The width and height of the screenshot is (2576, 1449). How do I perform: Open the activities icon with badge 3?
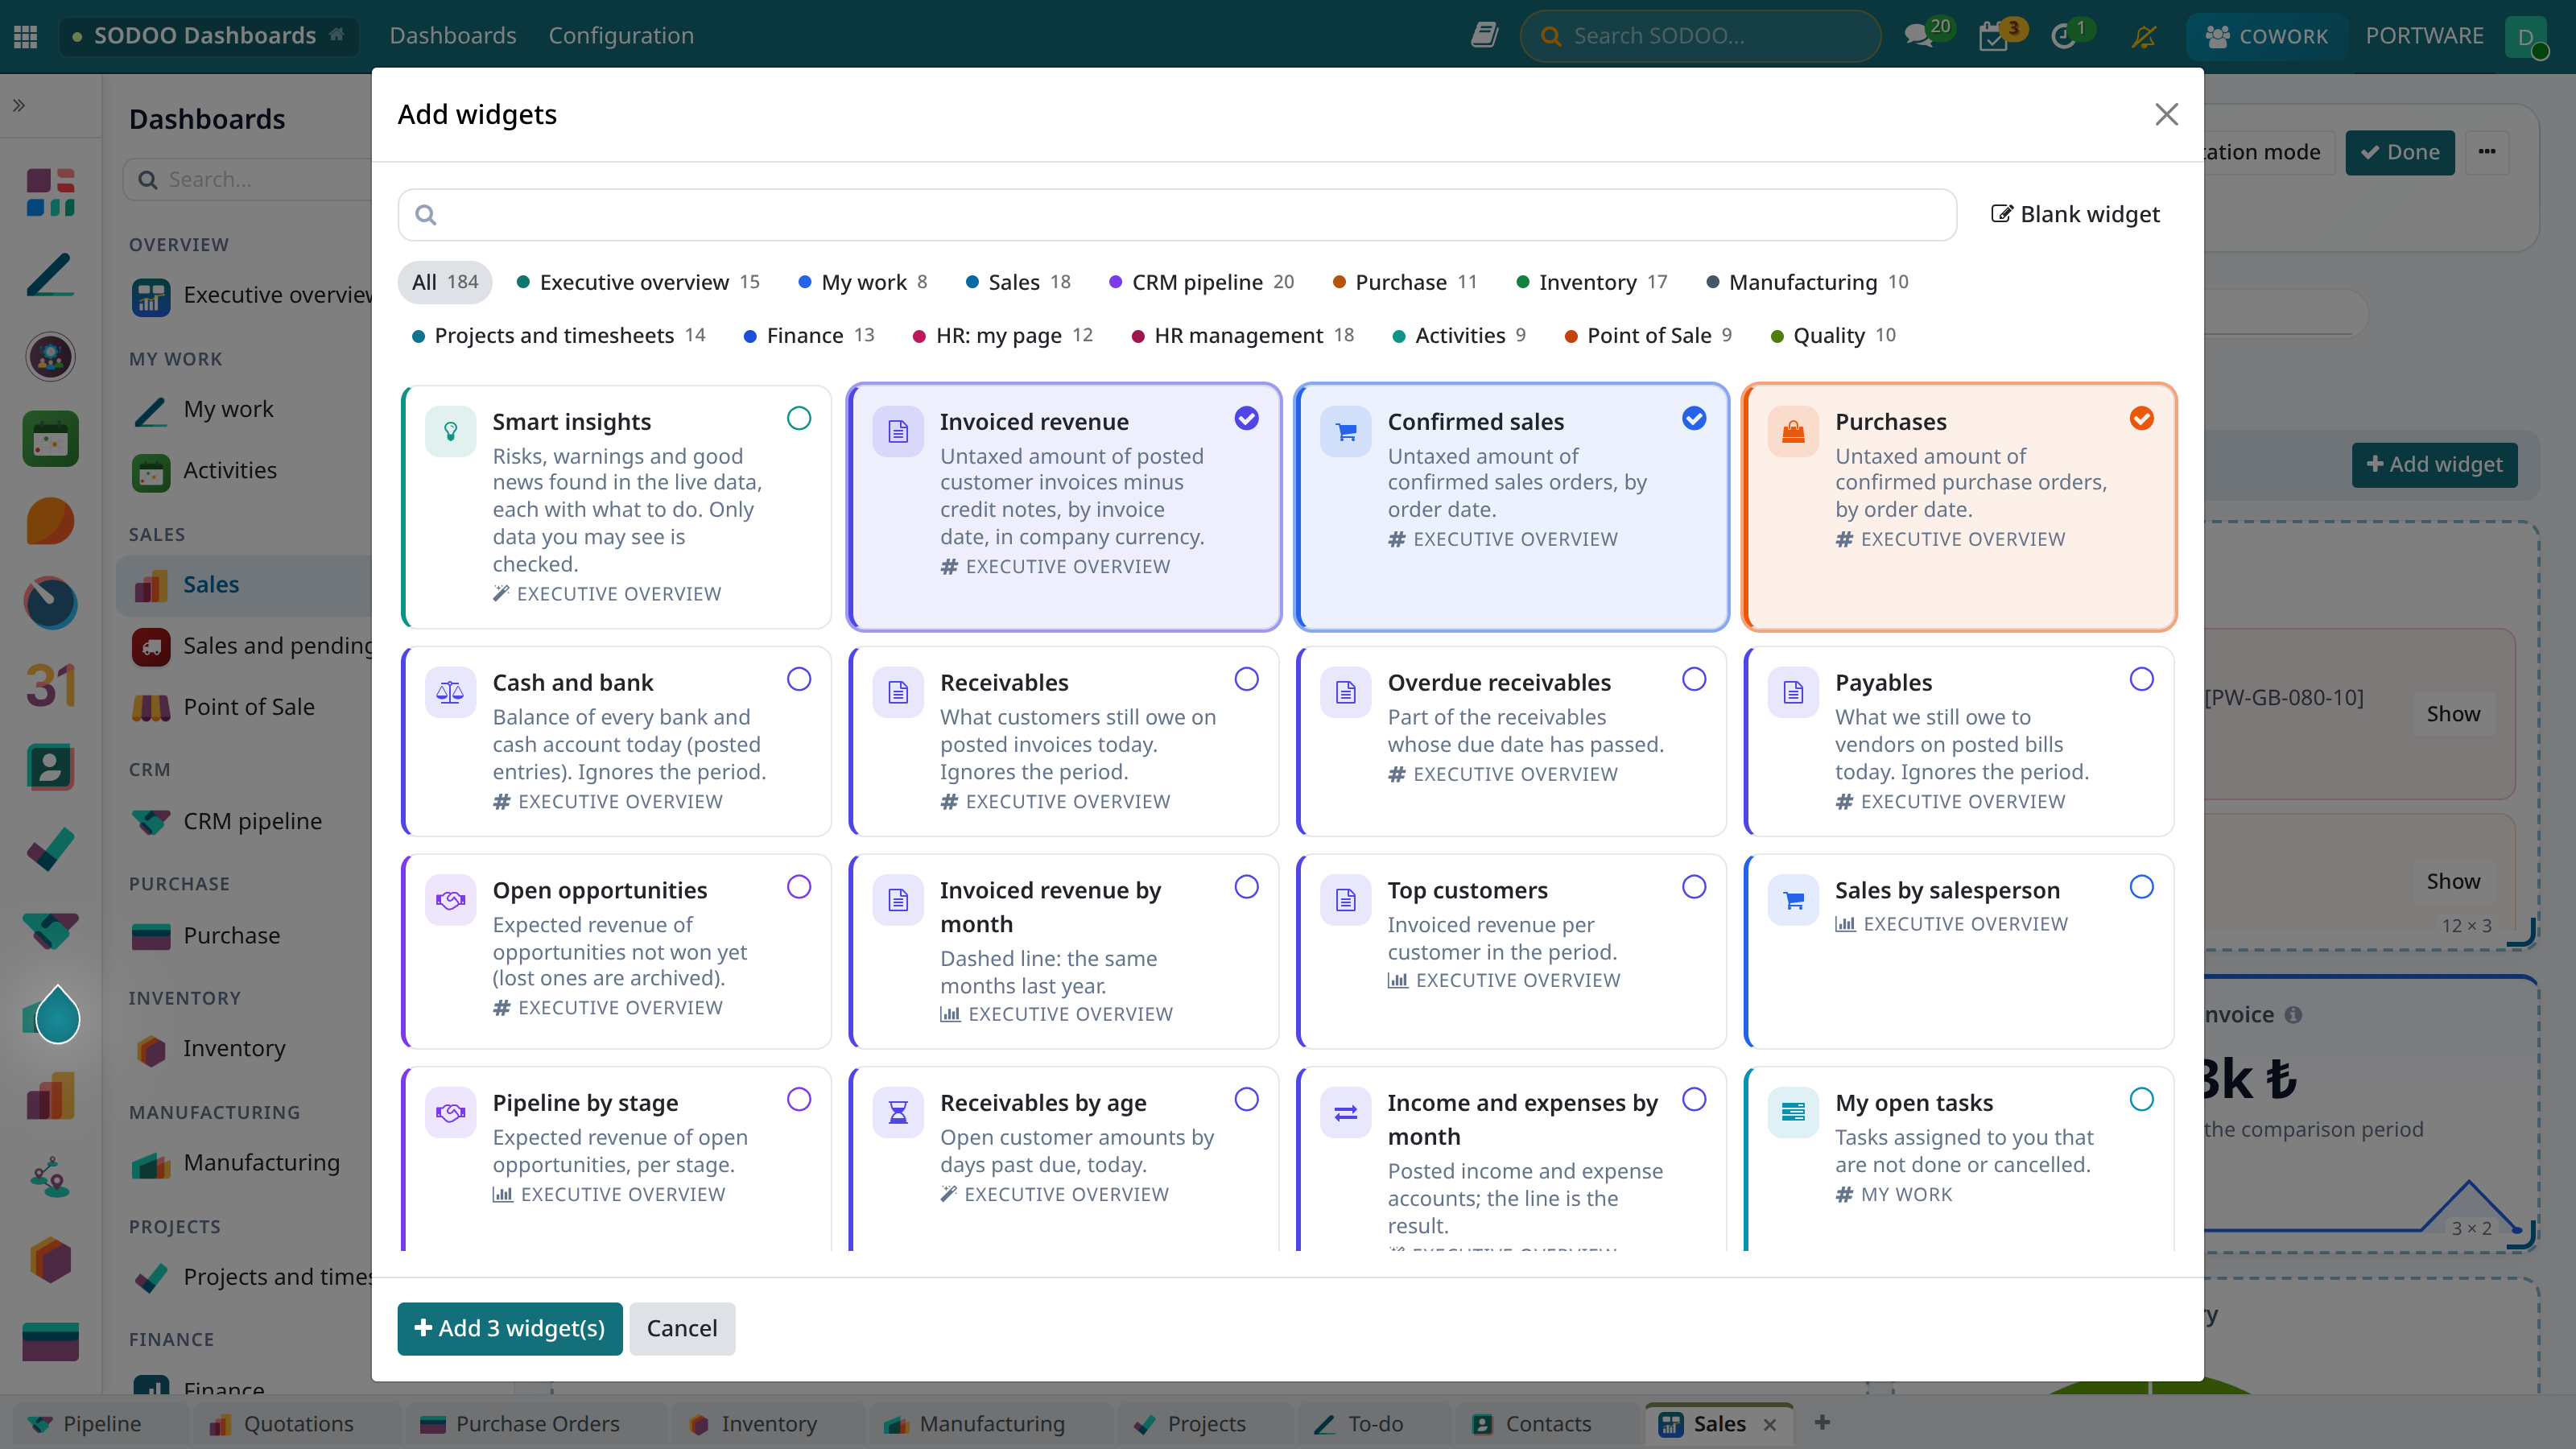tap(1993, 36)
